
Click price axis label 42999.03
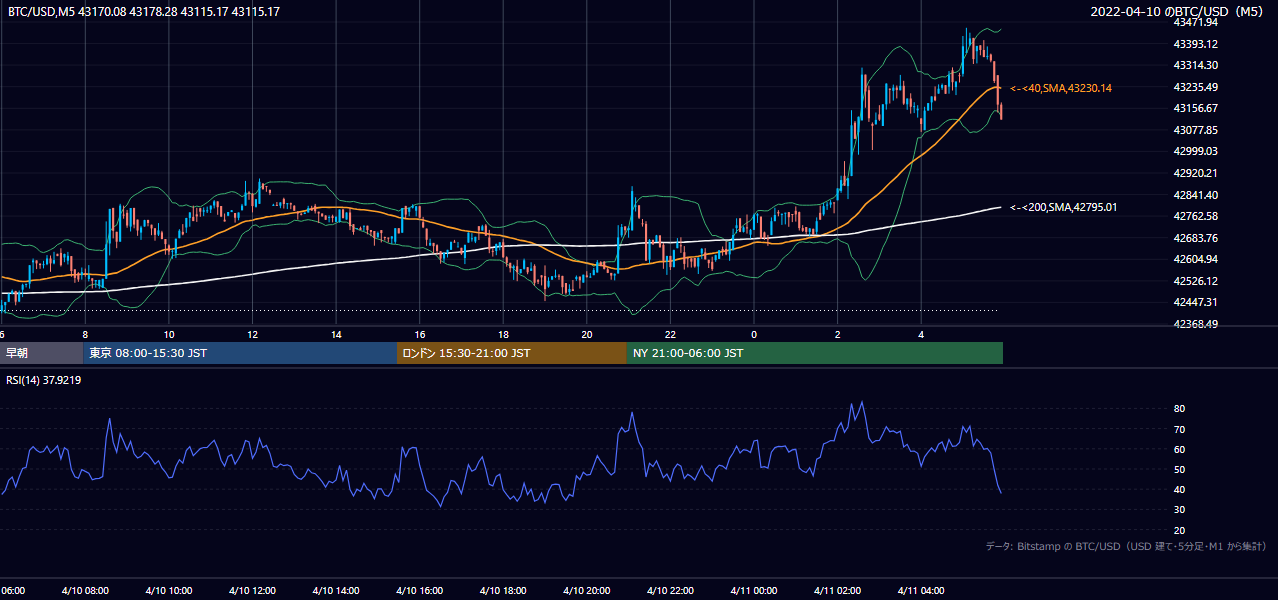[x=1195, y=151]
